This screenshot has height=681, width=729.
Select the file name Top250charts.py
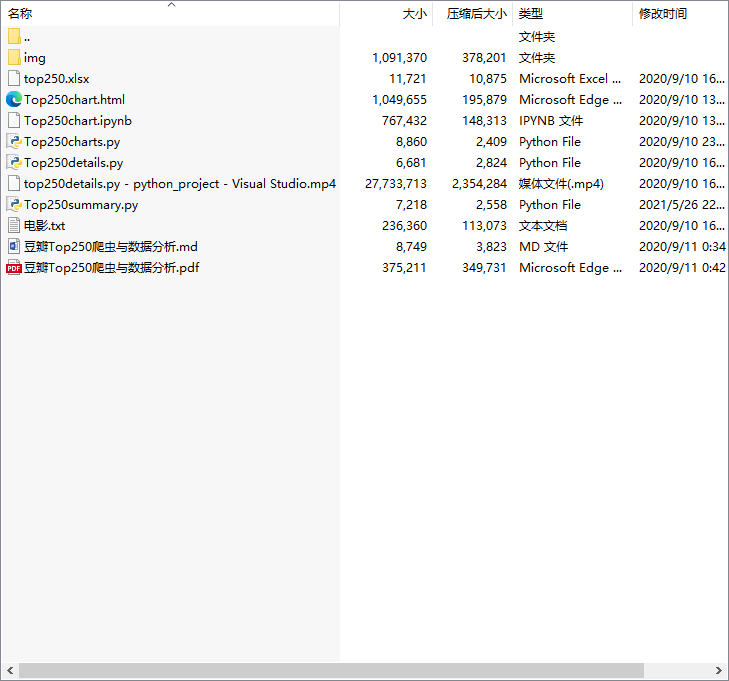[72, 142]
